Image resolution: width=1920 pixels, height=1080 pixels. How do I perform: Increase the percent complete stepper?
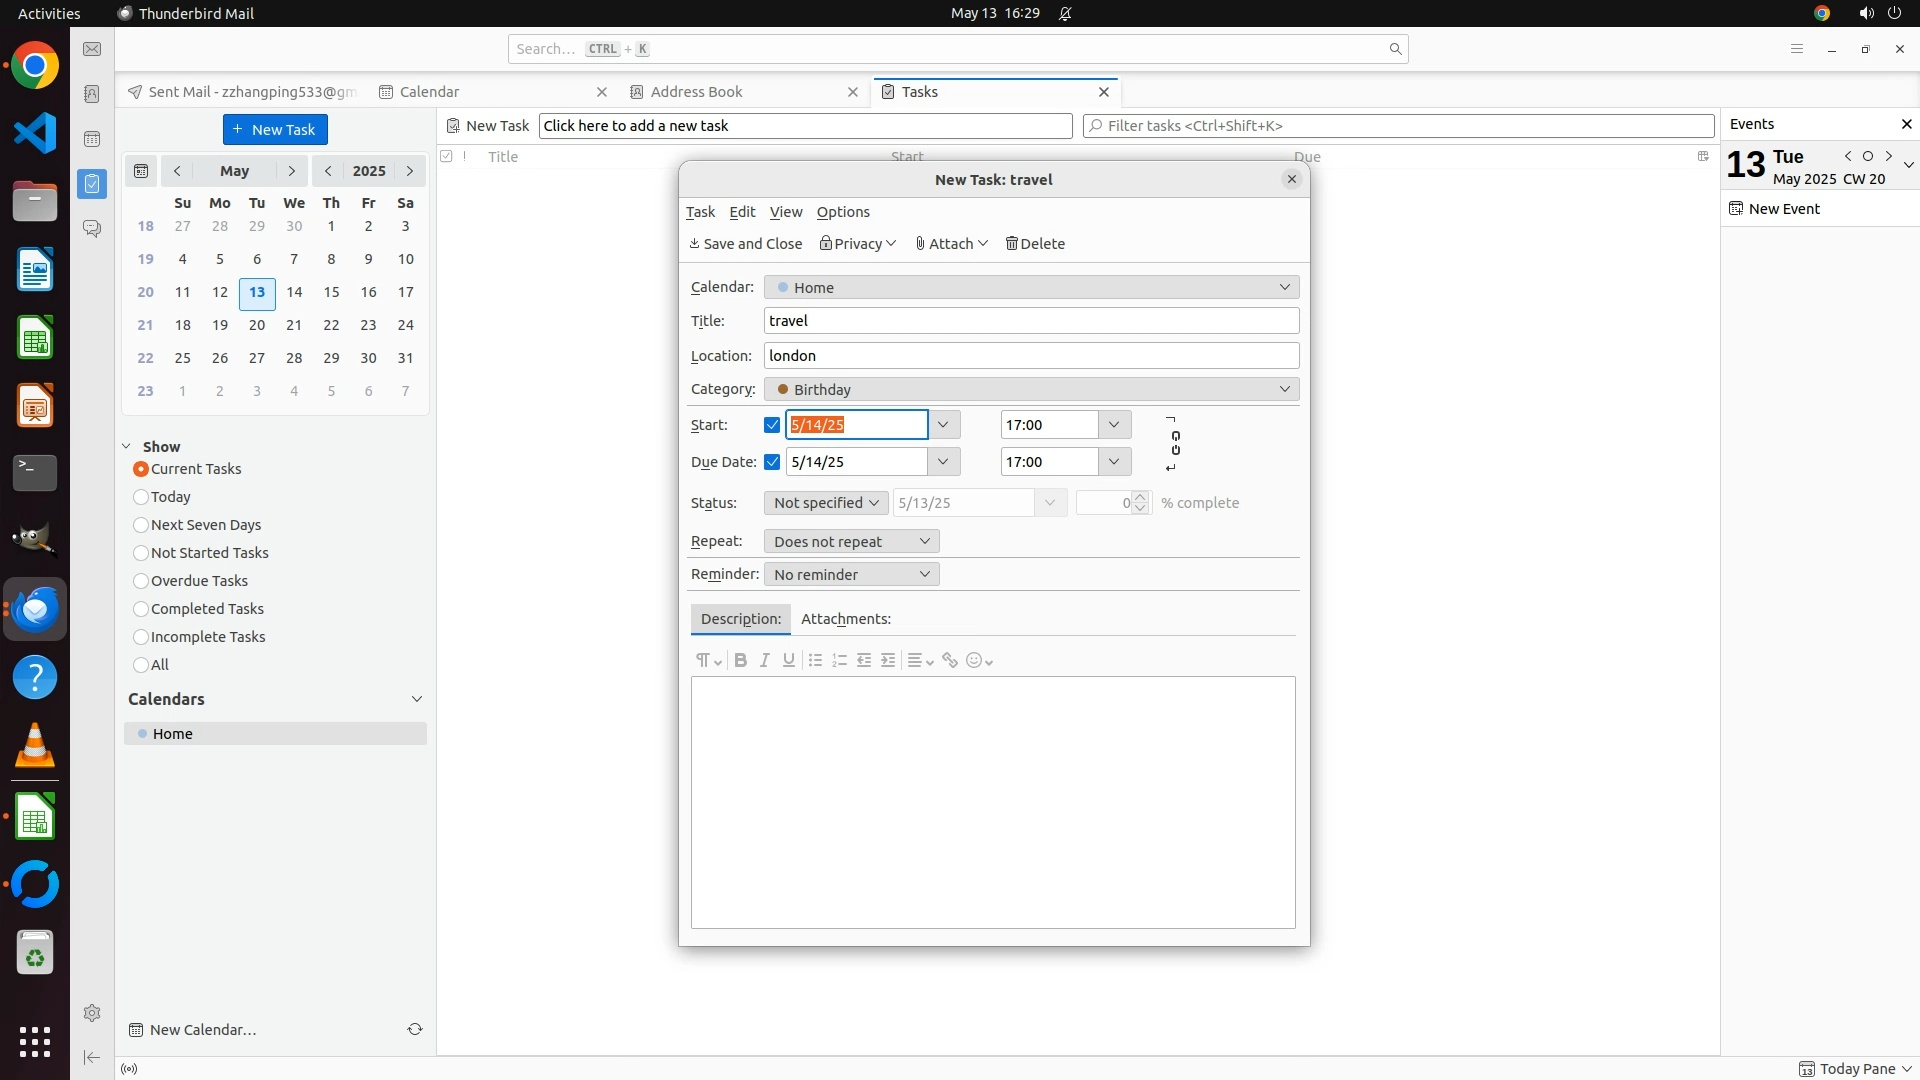[x=1140, y=497]
